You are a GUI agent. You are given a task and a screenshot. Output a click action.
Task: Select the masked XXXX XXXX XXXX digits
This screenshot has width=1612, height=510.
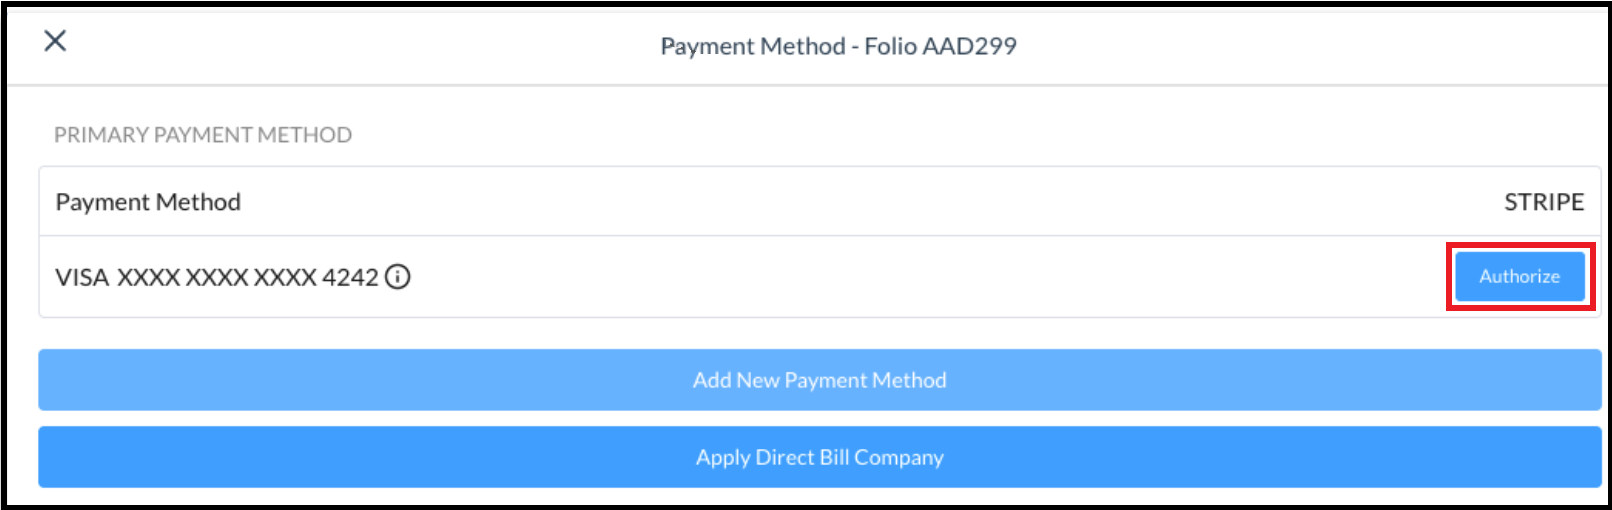pyautogui.click(x=217, y=277)
